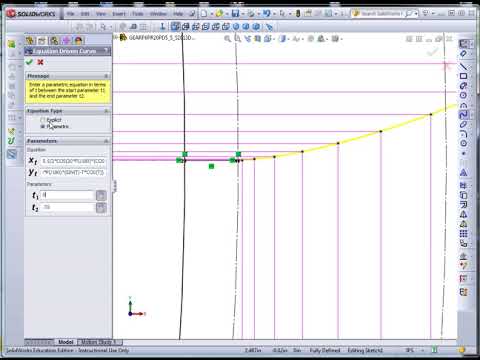Open the Model tab

click(x=66, y=342)
